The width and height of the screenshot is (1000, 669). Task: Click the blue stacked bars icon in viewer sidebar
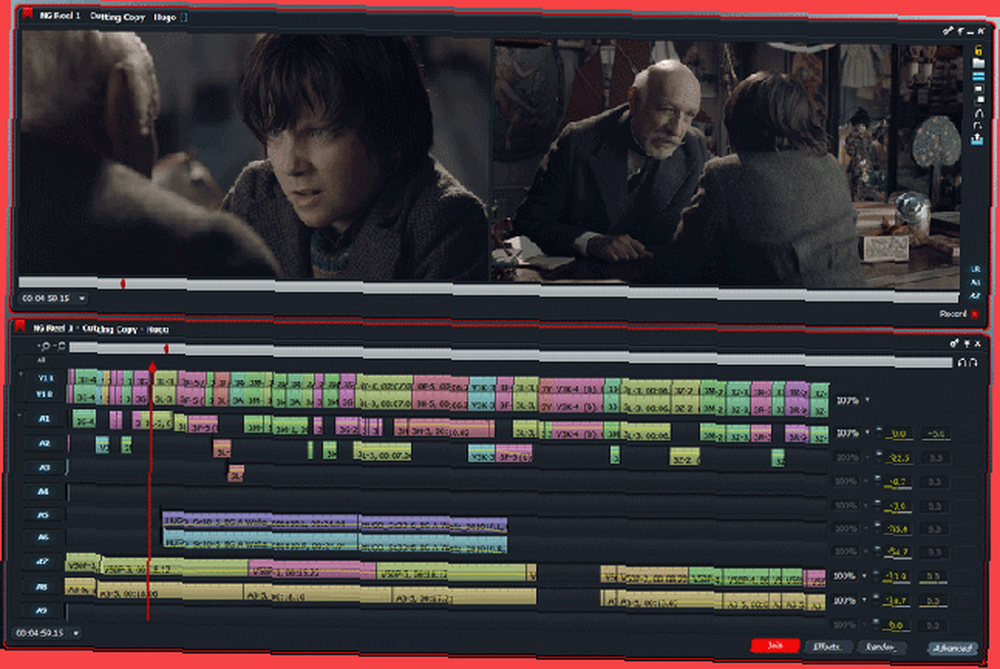[978, 77]
